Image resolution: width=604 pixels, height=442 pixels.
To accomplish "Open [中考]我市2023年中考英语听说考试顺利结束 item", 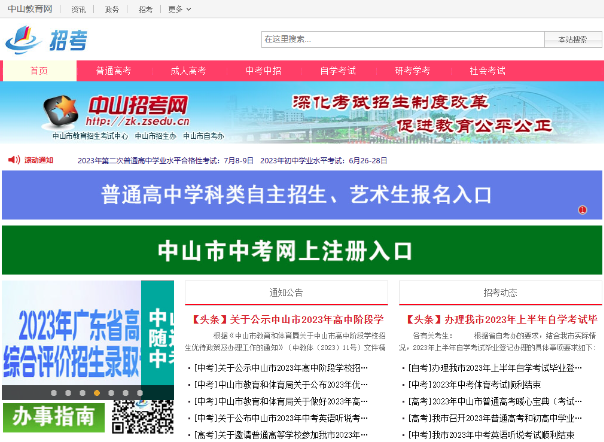I will tap(492, 435).
